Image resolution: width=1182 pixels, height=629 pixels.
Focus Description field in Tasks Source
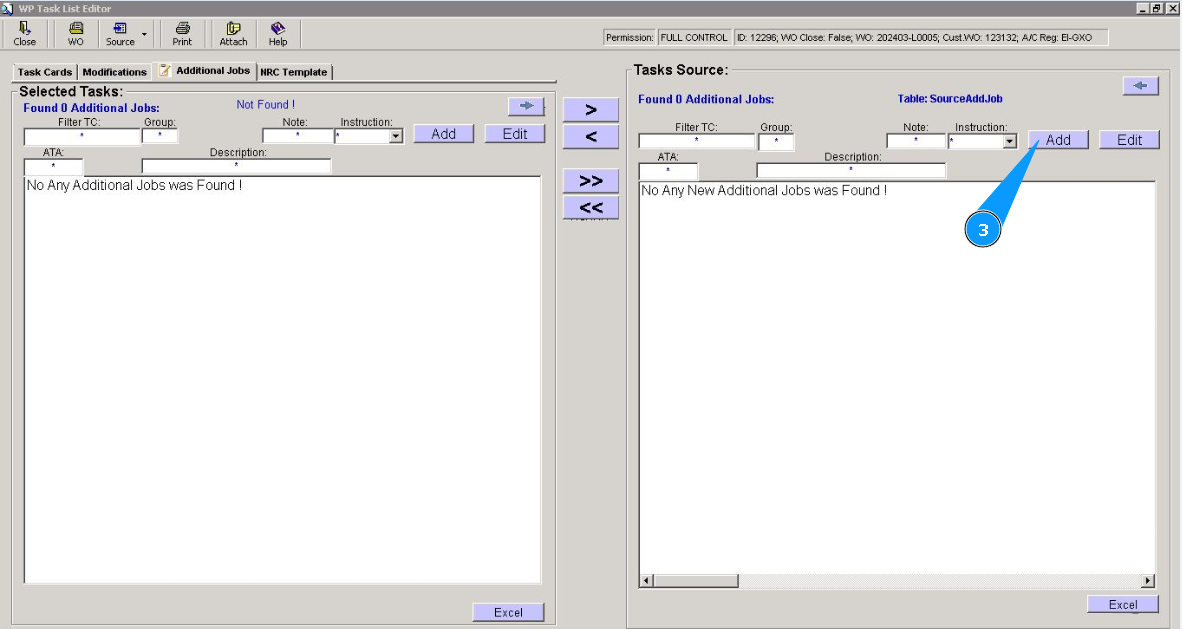[851, 171]
